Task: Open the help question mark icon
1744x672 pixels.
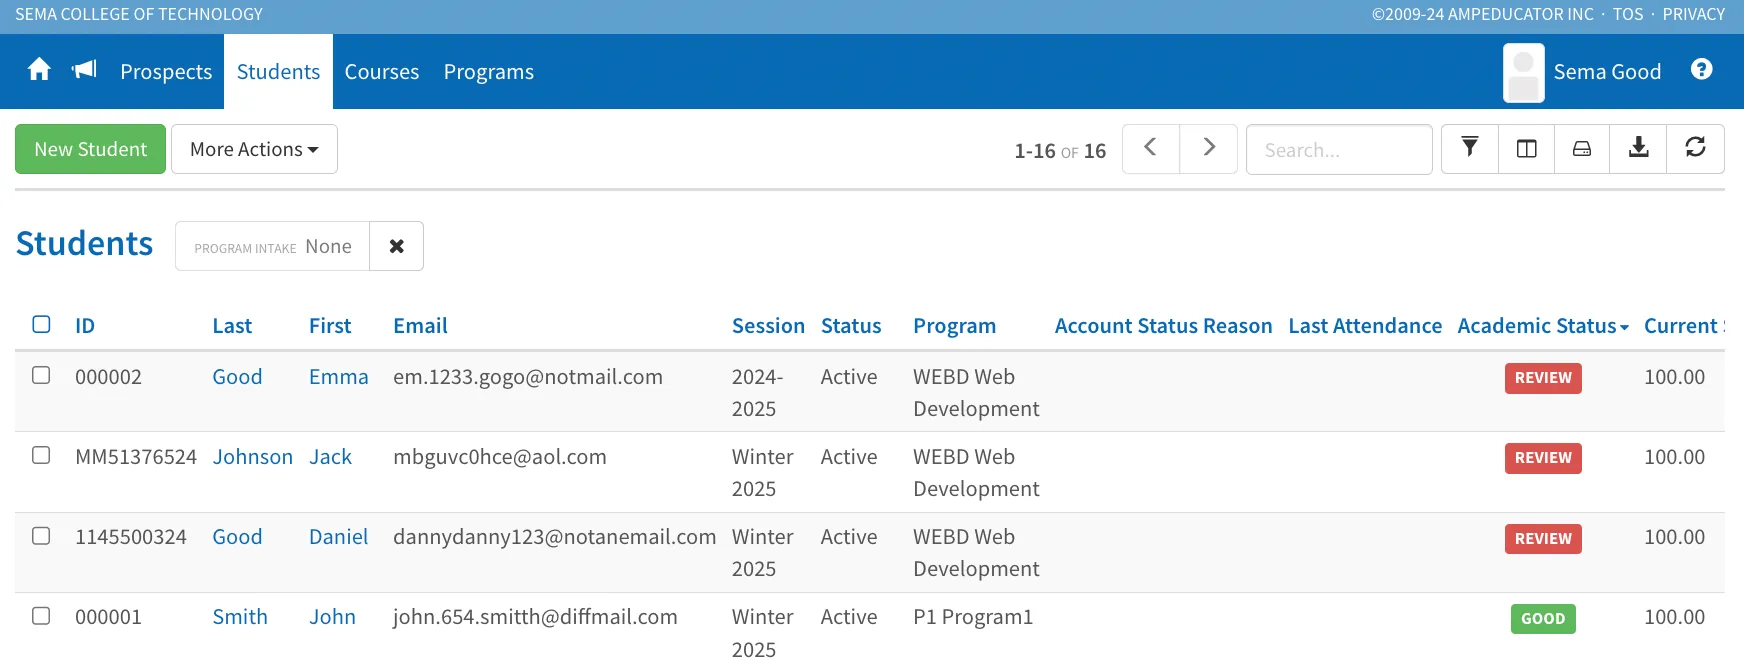Action: point(1701,69)
